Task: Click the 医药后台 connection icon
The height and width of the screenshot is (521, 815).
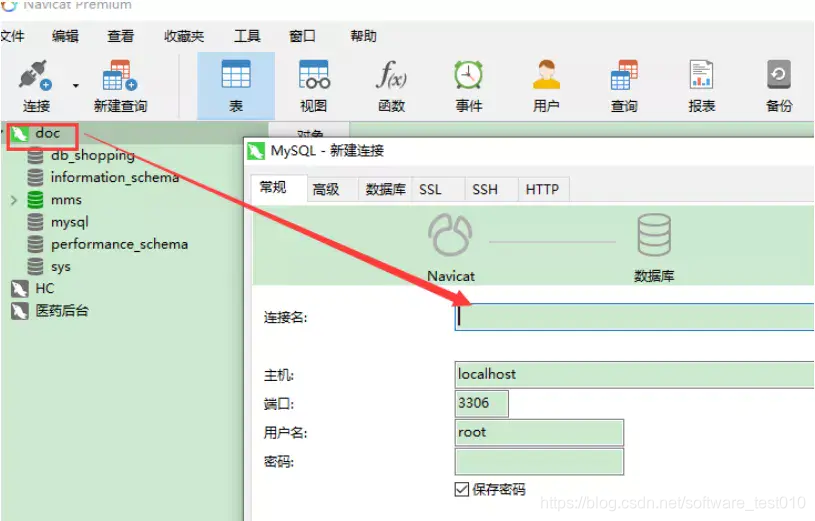Action: click(x=20, y=311)
